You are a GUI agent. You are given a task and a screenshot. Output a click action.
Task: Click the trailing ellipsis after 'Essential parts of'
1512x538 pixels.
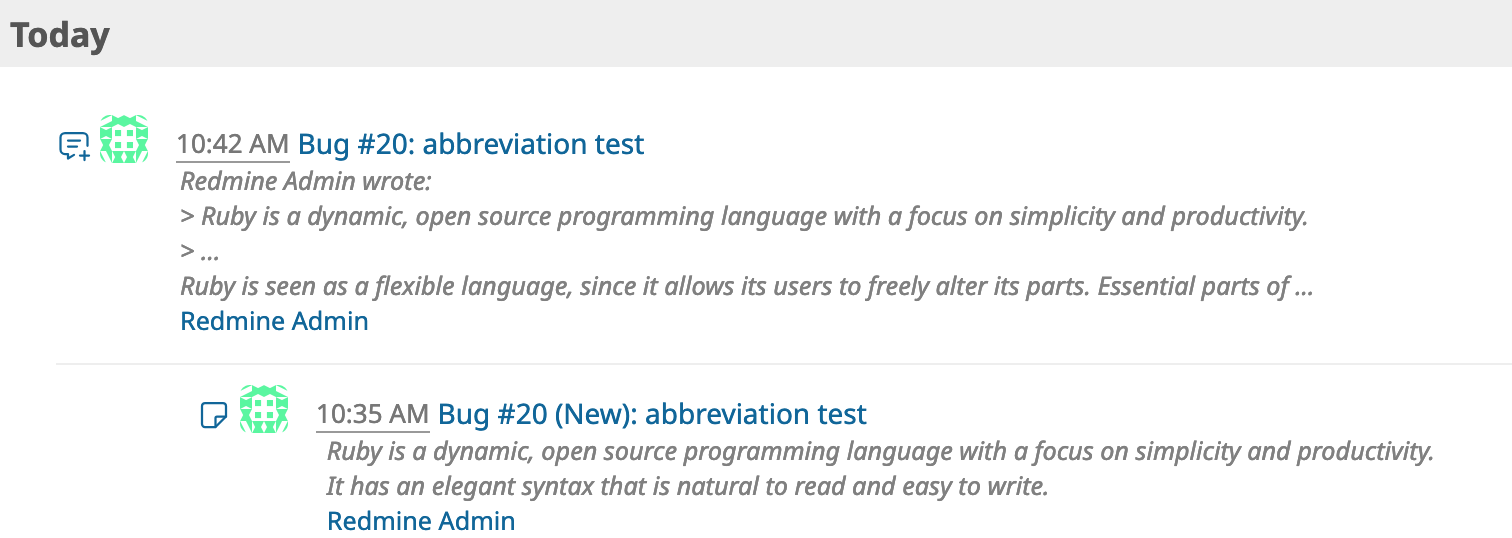1303,290
